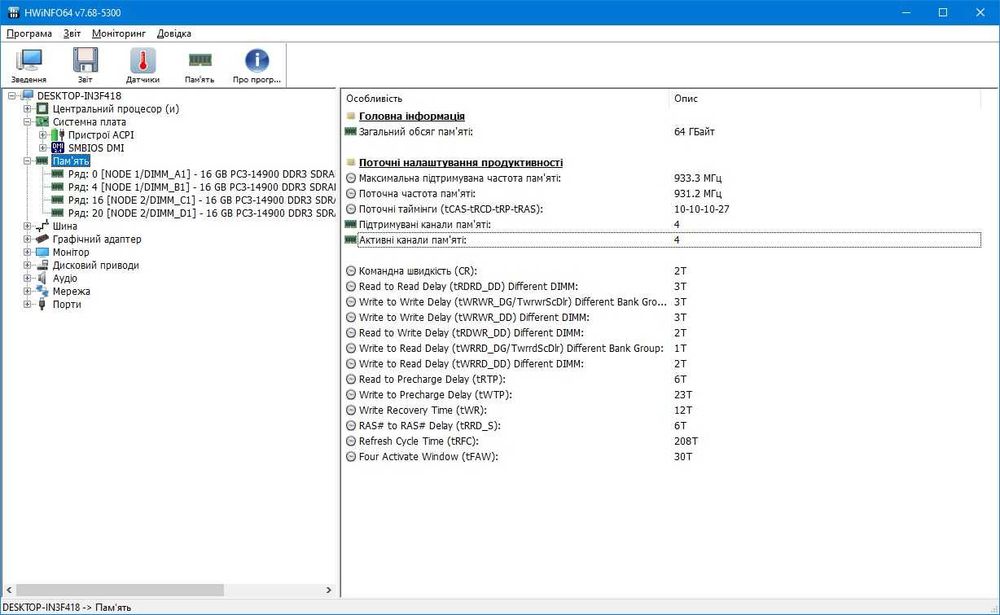The height and width of the screenshot is (615, 1000).
Task: Expand the Аудіо tree node
Action: [27, 279]
